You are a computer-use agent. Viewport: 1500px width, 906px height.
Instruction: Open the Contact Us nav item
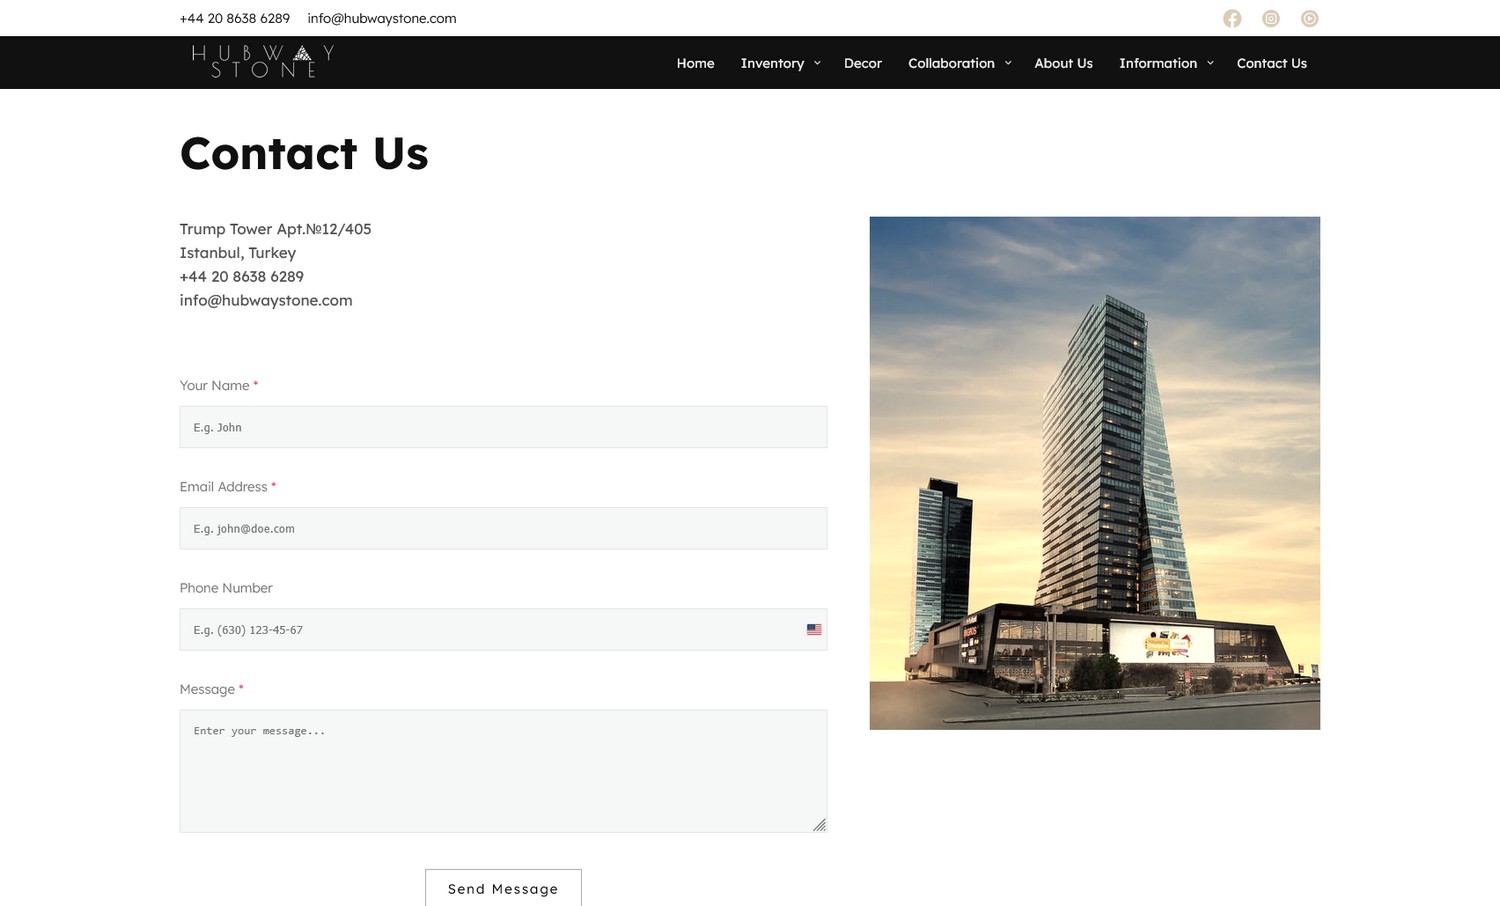(x=1271, y=63)
